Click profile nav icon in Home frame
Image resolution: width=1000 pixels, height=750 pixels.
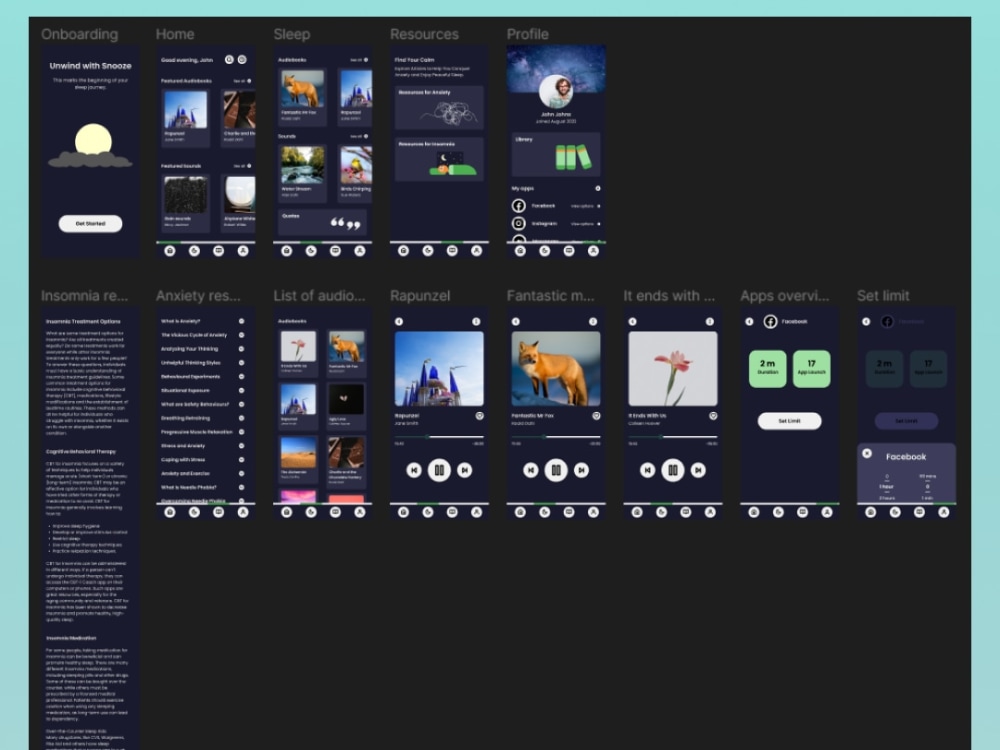click(x=242, y=251)
